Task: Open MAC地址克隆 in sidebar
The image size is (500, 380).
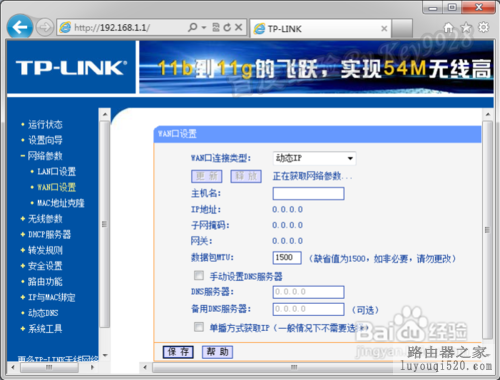Action: [61, 203]
